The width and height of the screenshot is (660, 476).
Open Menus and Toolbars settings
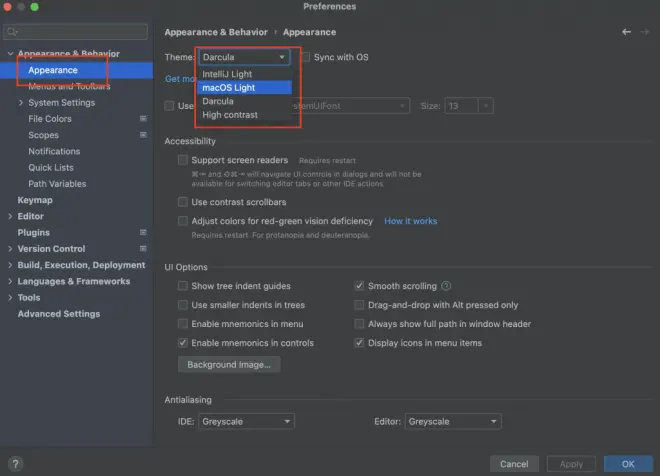69,86
